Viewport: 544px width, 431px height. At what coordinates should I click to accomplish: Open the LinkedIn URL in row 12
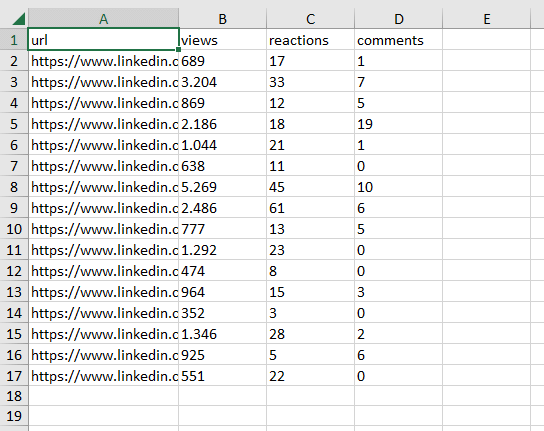103,271
